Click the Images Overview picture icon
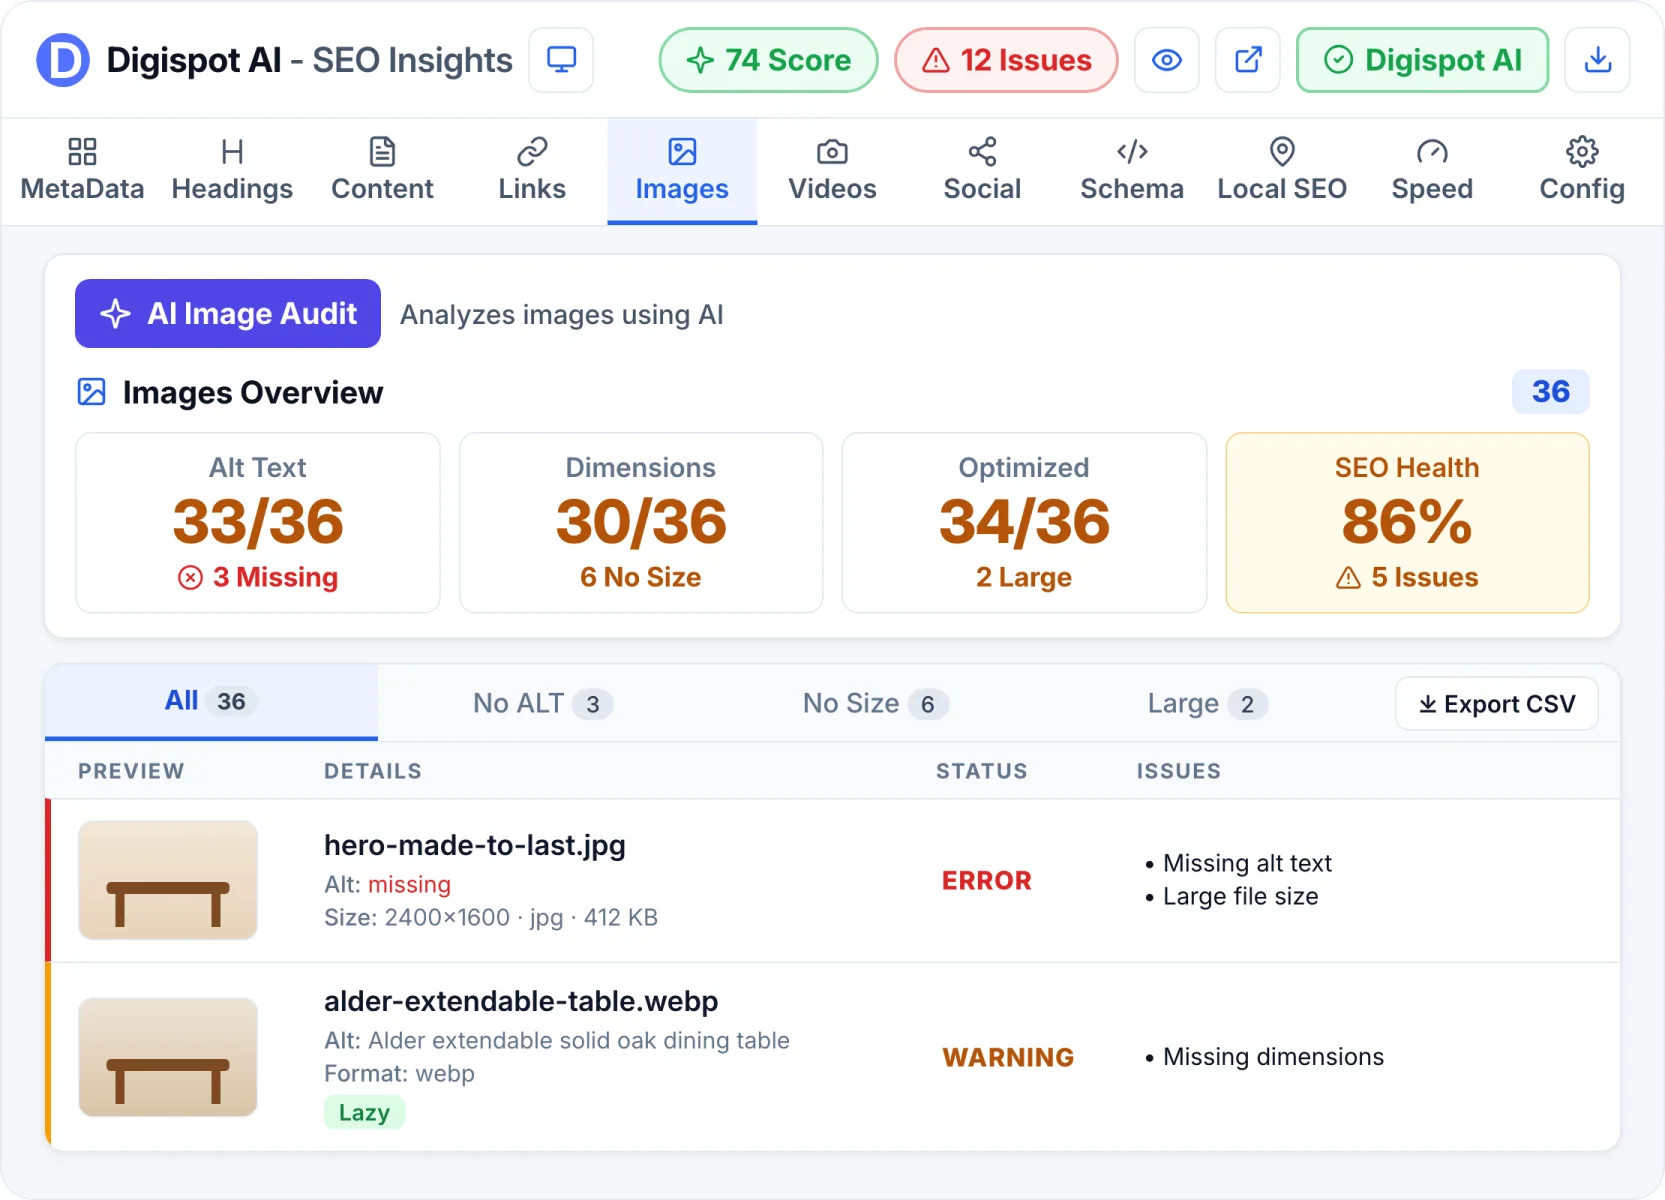The width and height of the screenshot is (1665, 1200). 91,392
